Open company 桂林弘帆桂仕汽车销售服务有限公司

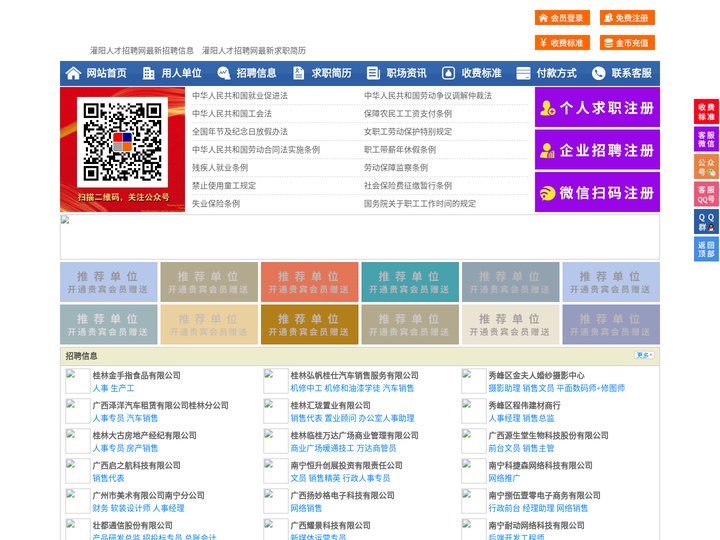(x=354, y=375)
